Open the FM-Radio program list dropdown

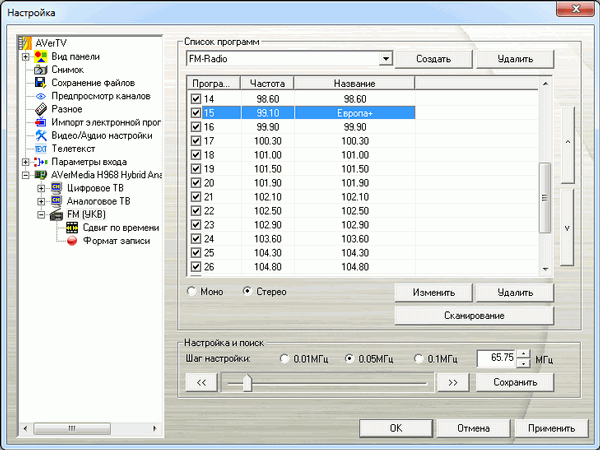coord(386,60)
